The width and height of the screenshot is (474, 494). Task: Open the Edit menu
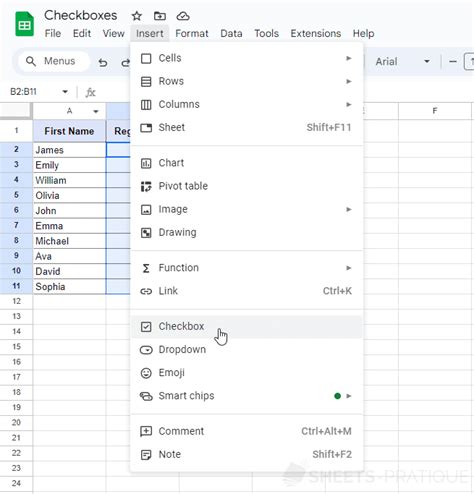pos(82,33)
